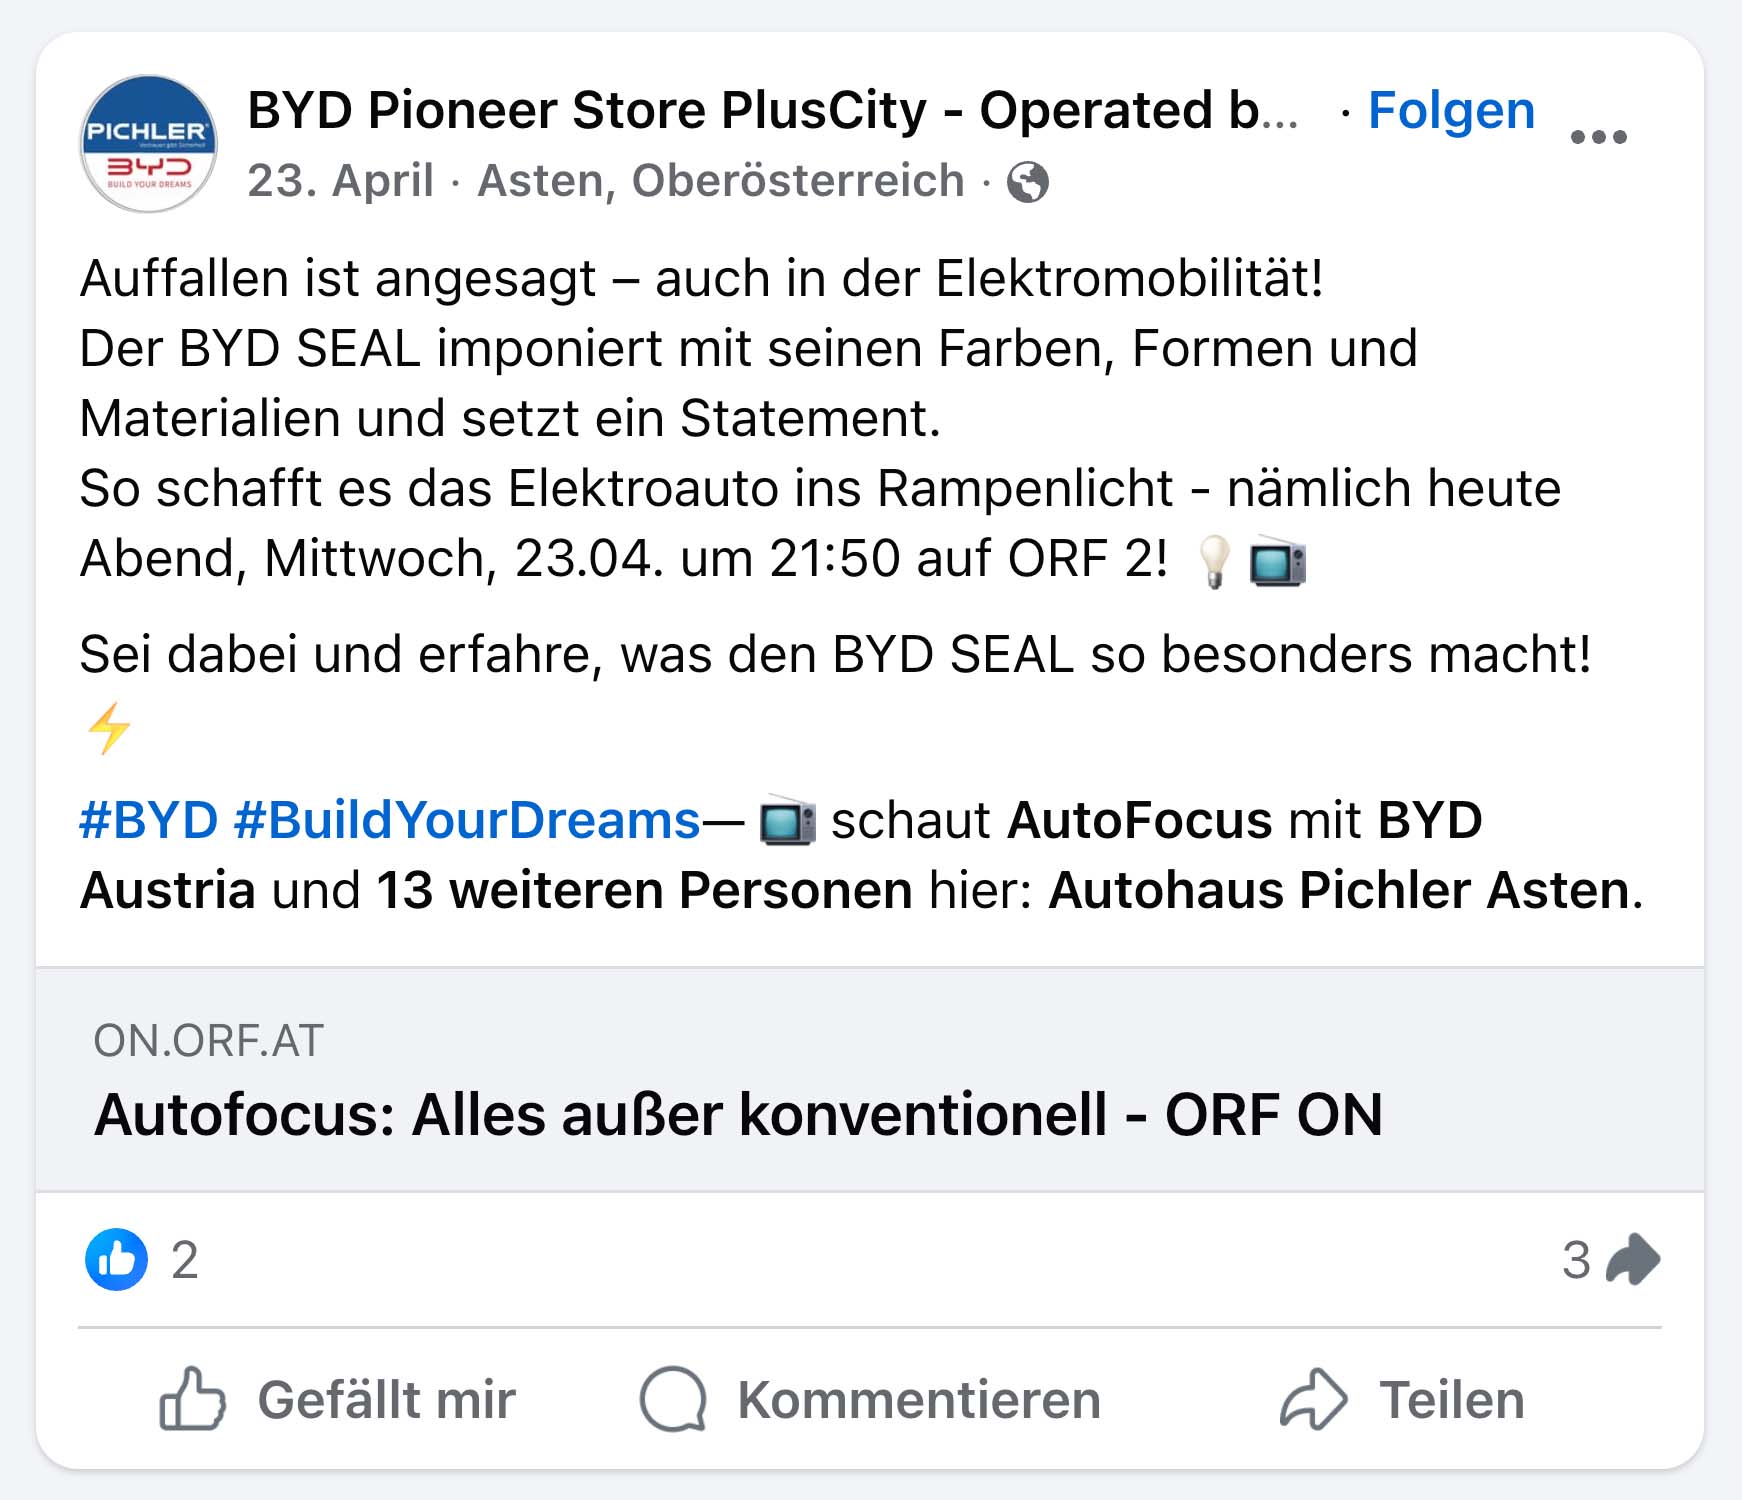
Task: Open the Autohaus Pichler Asten location link
Action: click(x=1339, y=890)
